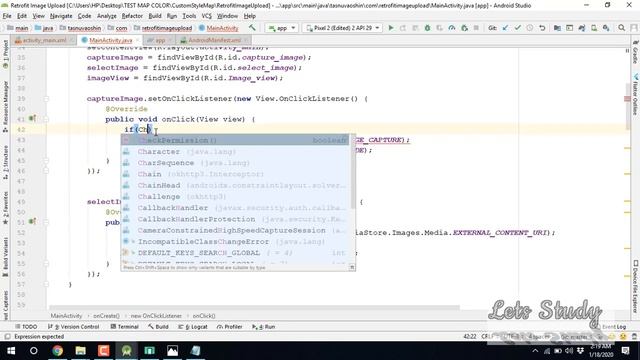The image size is (640, 360).
Task: Switch to activity_main.xml tab
Action: point(43,40)
